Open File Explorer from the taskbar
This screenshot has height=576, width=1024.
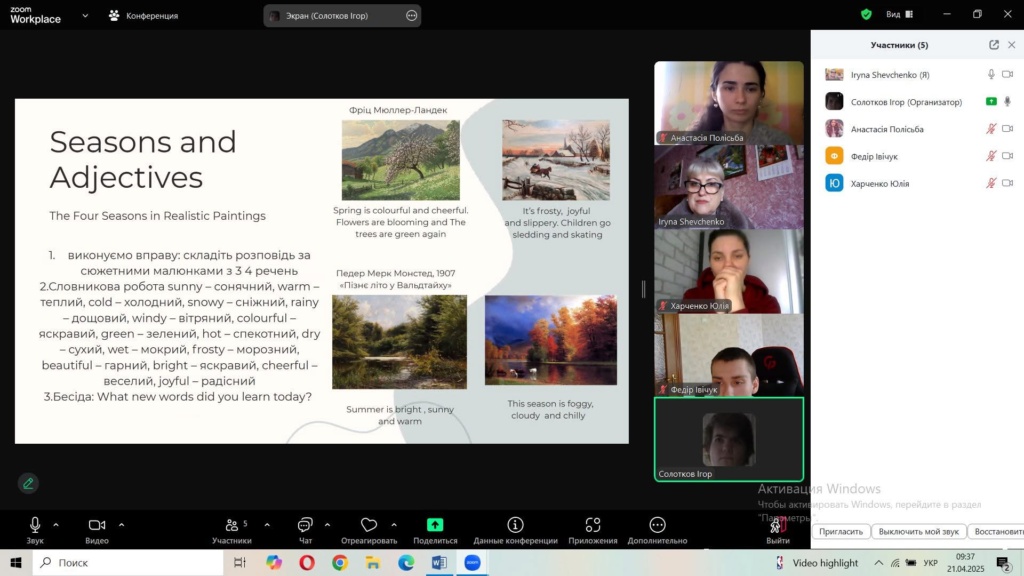pyautogui.click(x=373, y=562)
